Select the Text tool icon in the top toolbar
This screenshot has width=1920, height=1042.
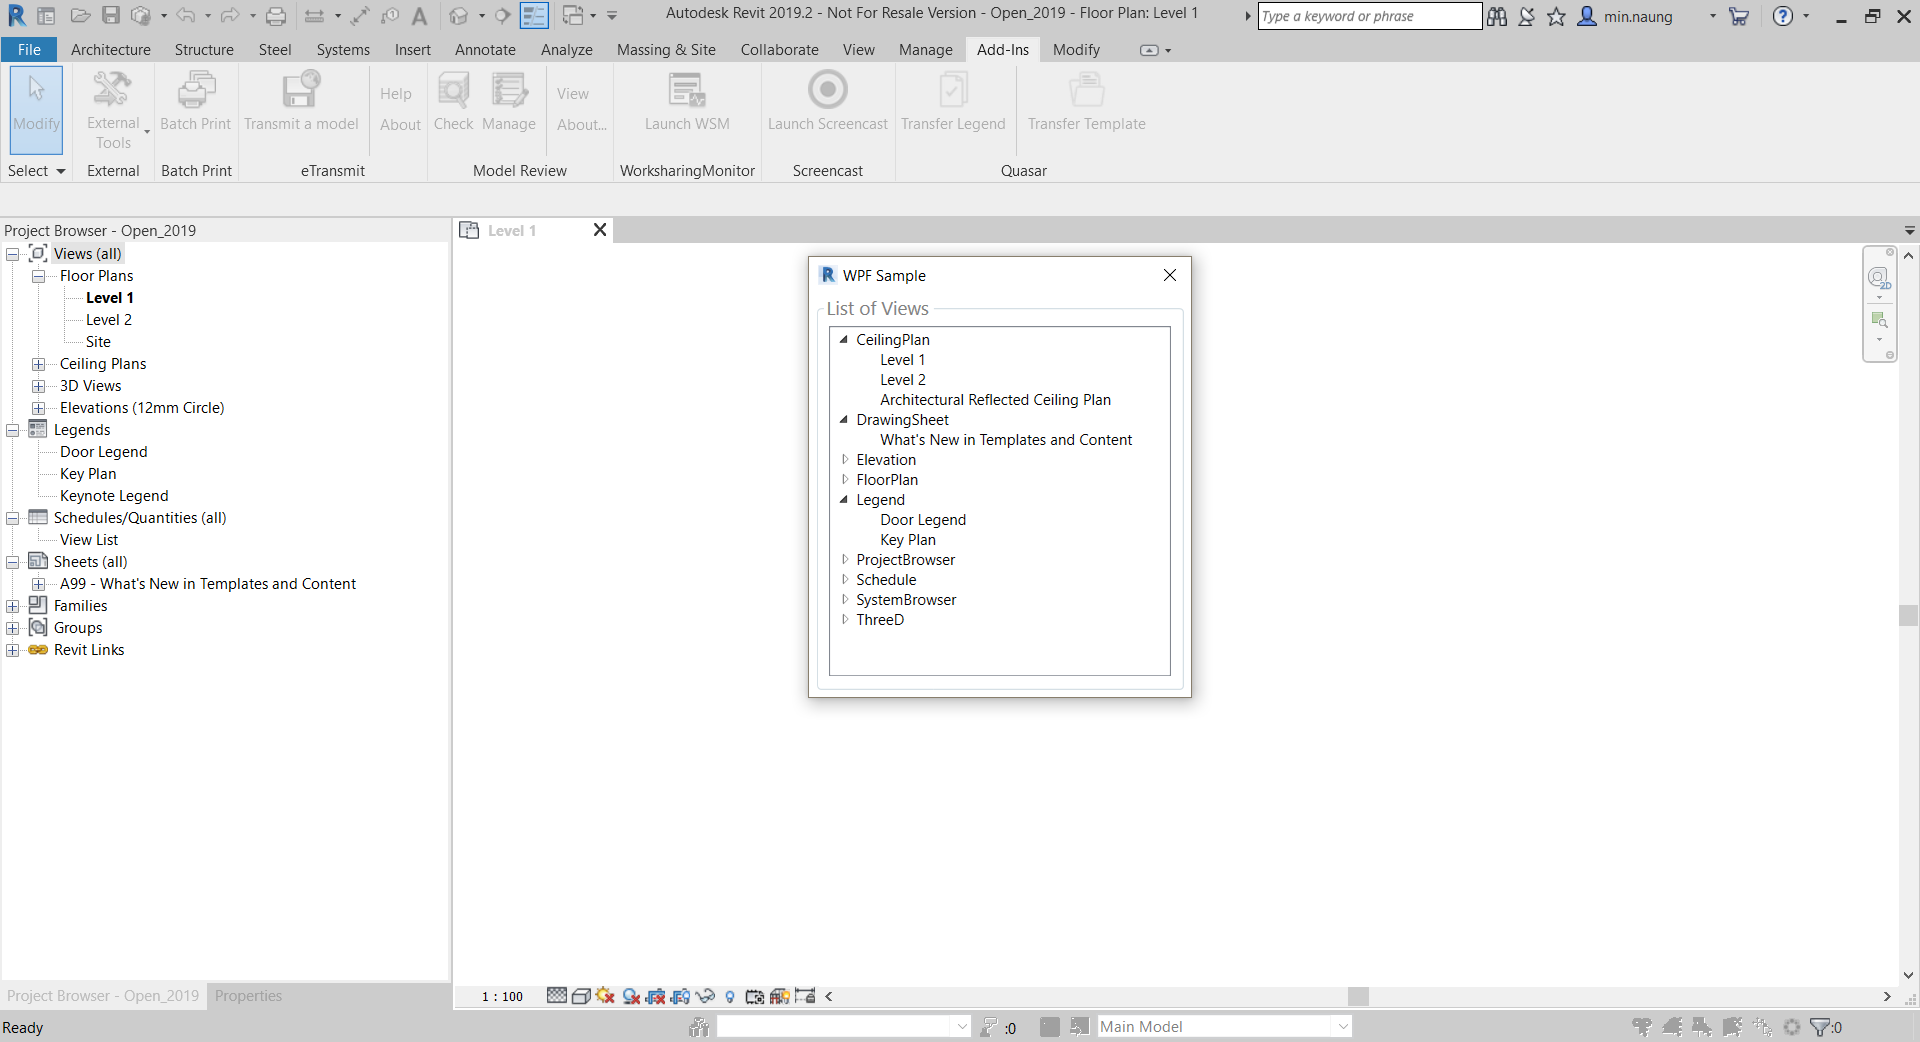point(419,16)
